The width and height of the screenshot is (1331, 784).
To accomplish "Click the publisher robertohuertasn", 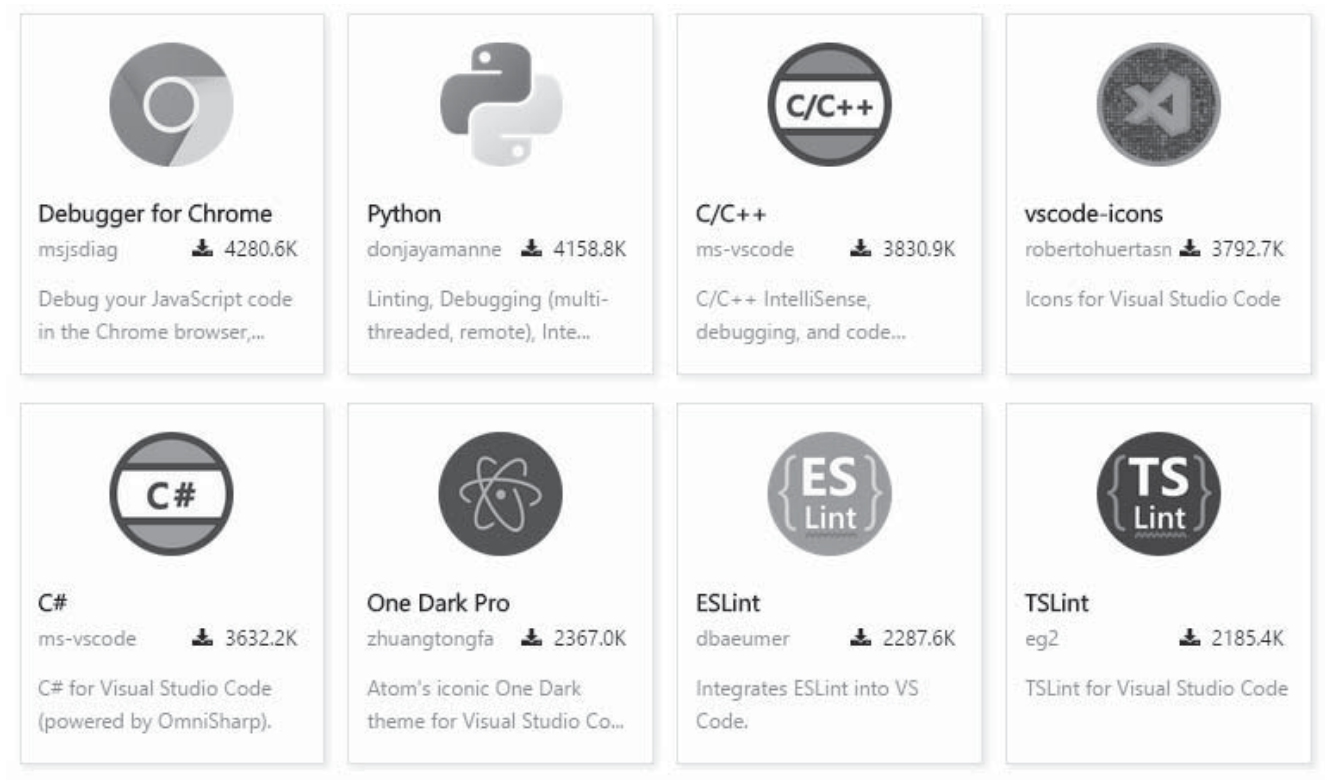I will click(x=1098, y=249).
